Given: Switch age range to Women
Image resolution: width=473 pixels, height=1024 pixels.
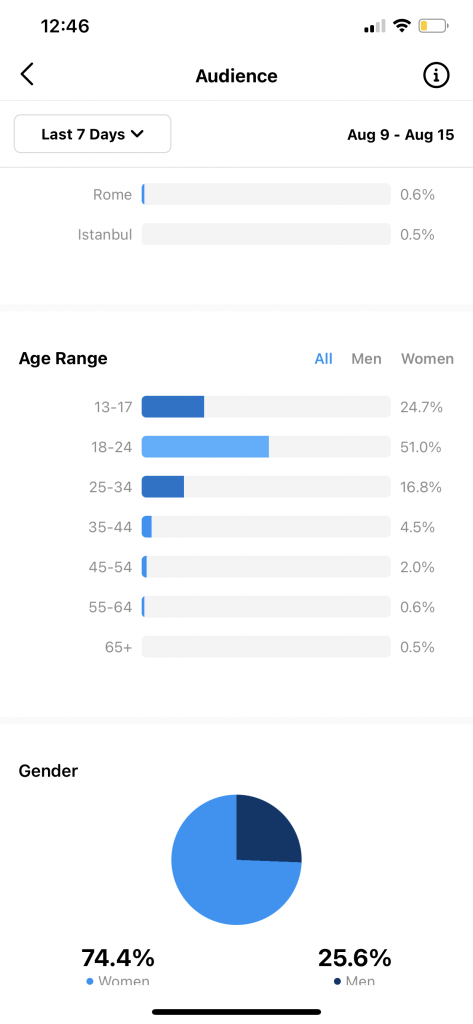Looking at the screenshot, I should pyautogui.click(x=427, y=359).
